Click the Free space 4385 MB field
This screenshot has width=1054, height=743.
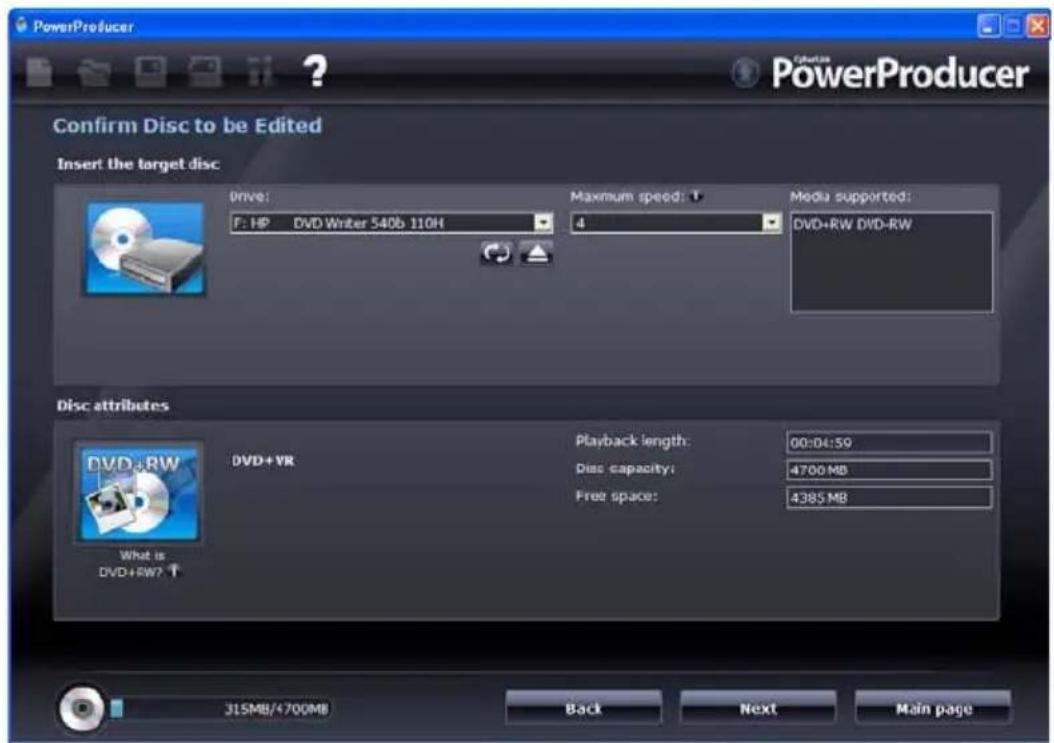(889, 498)
